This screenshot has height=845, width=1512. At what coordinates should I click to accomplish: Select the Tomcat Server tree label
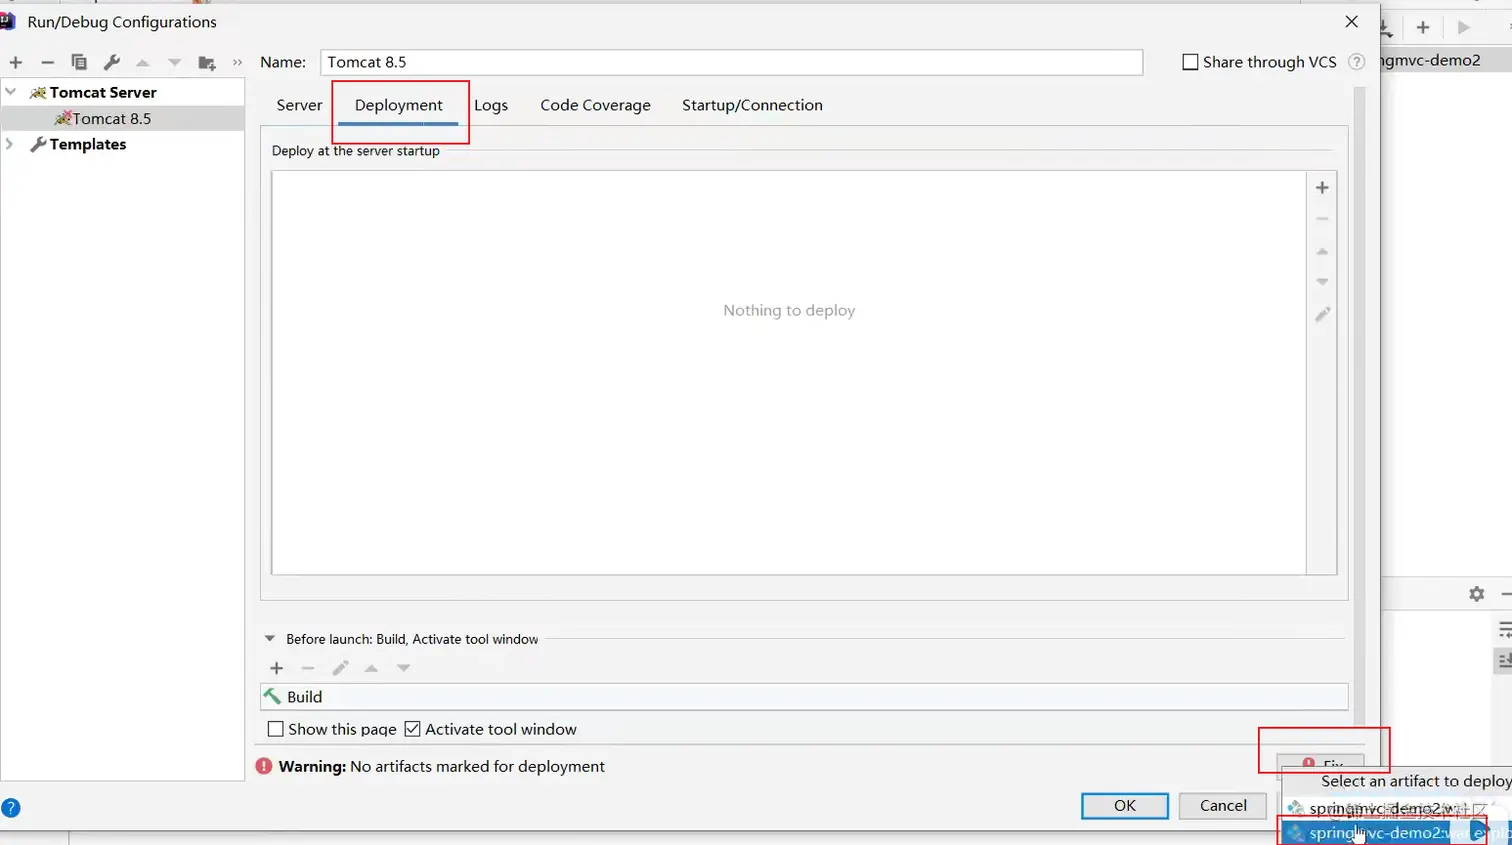pyautogui.click(x=103, y=92)
